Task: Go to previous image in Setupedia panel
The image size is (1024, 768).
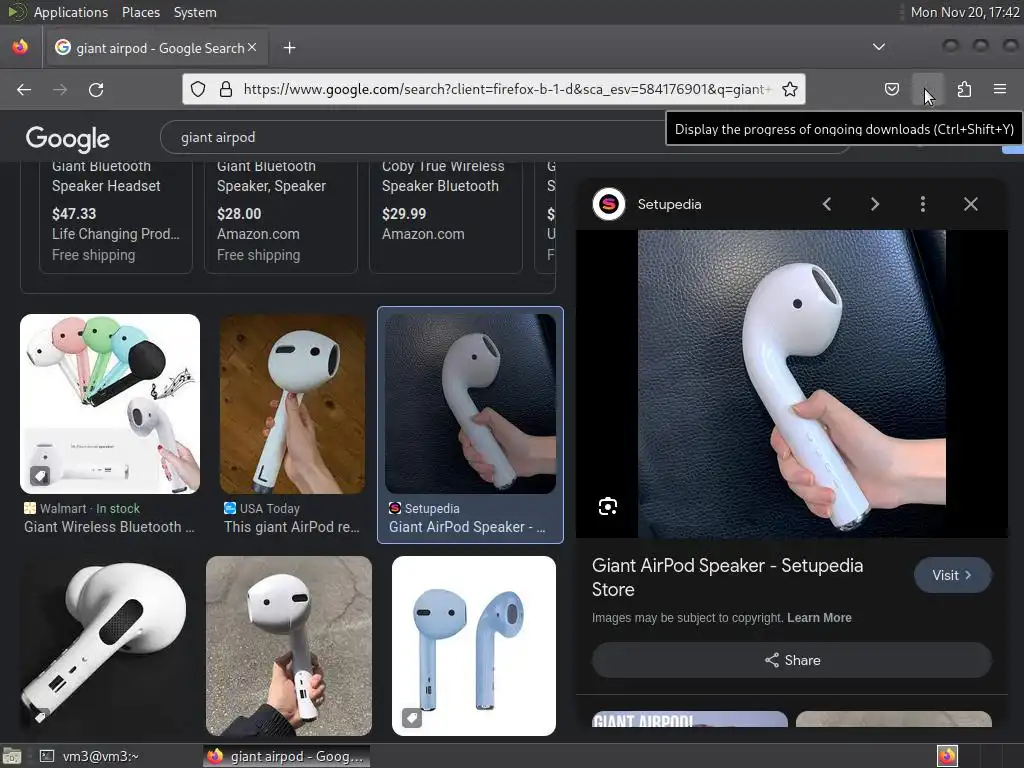Action: pyautogui.click(x=827, y=204)
